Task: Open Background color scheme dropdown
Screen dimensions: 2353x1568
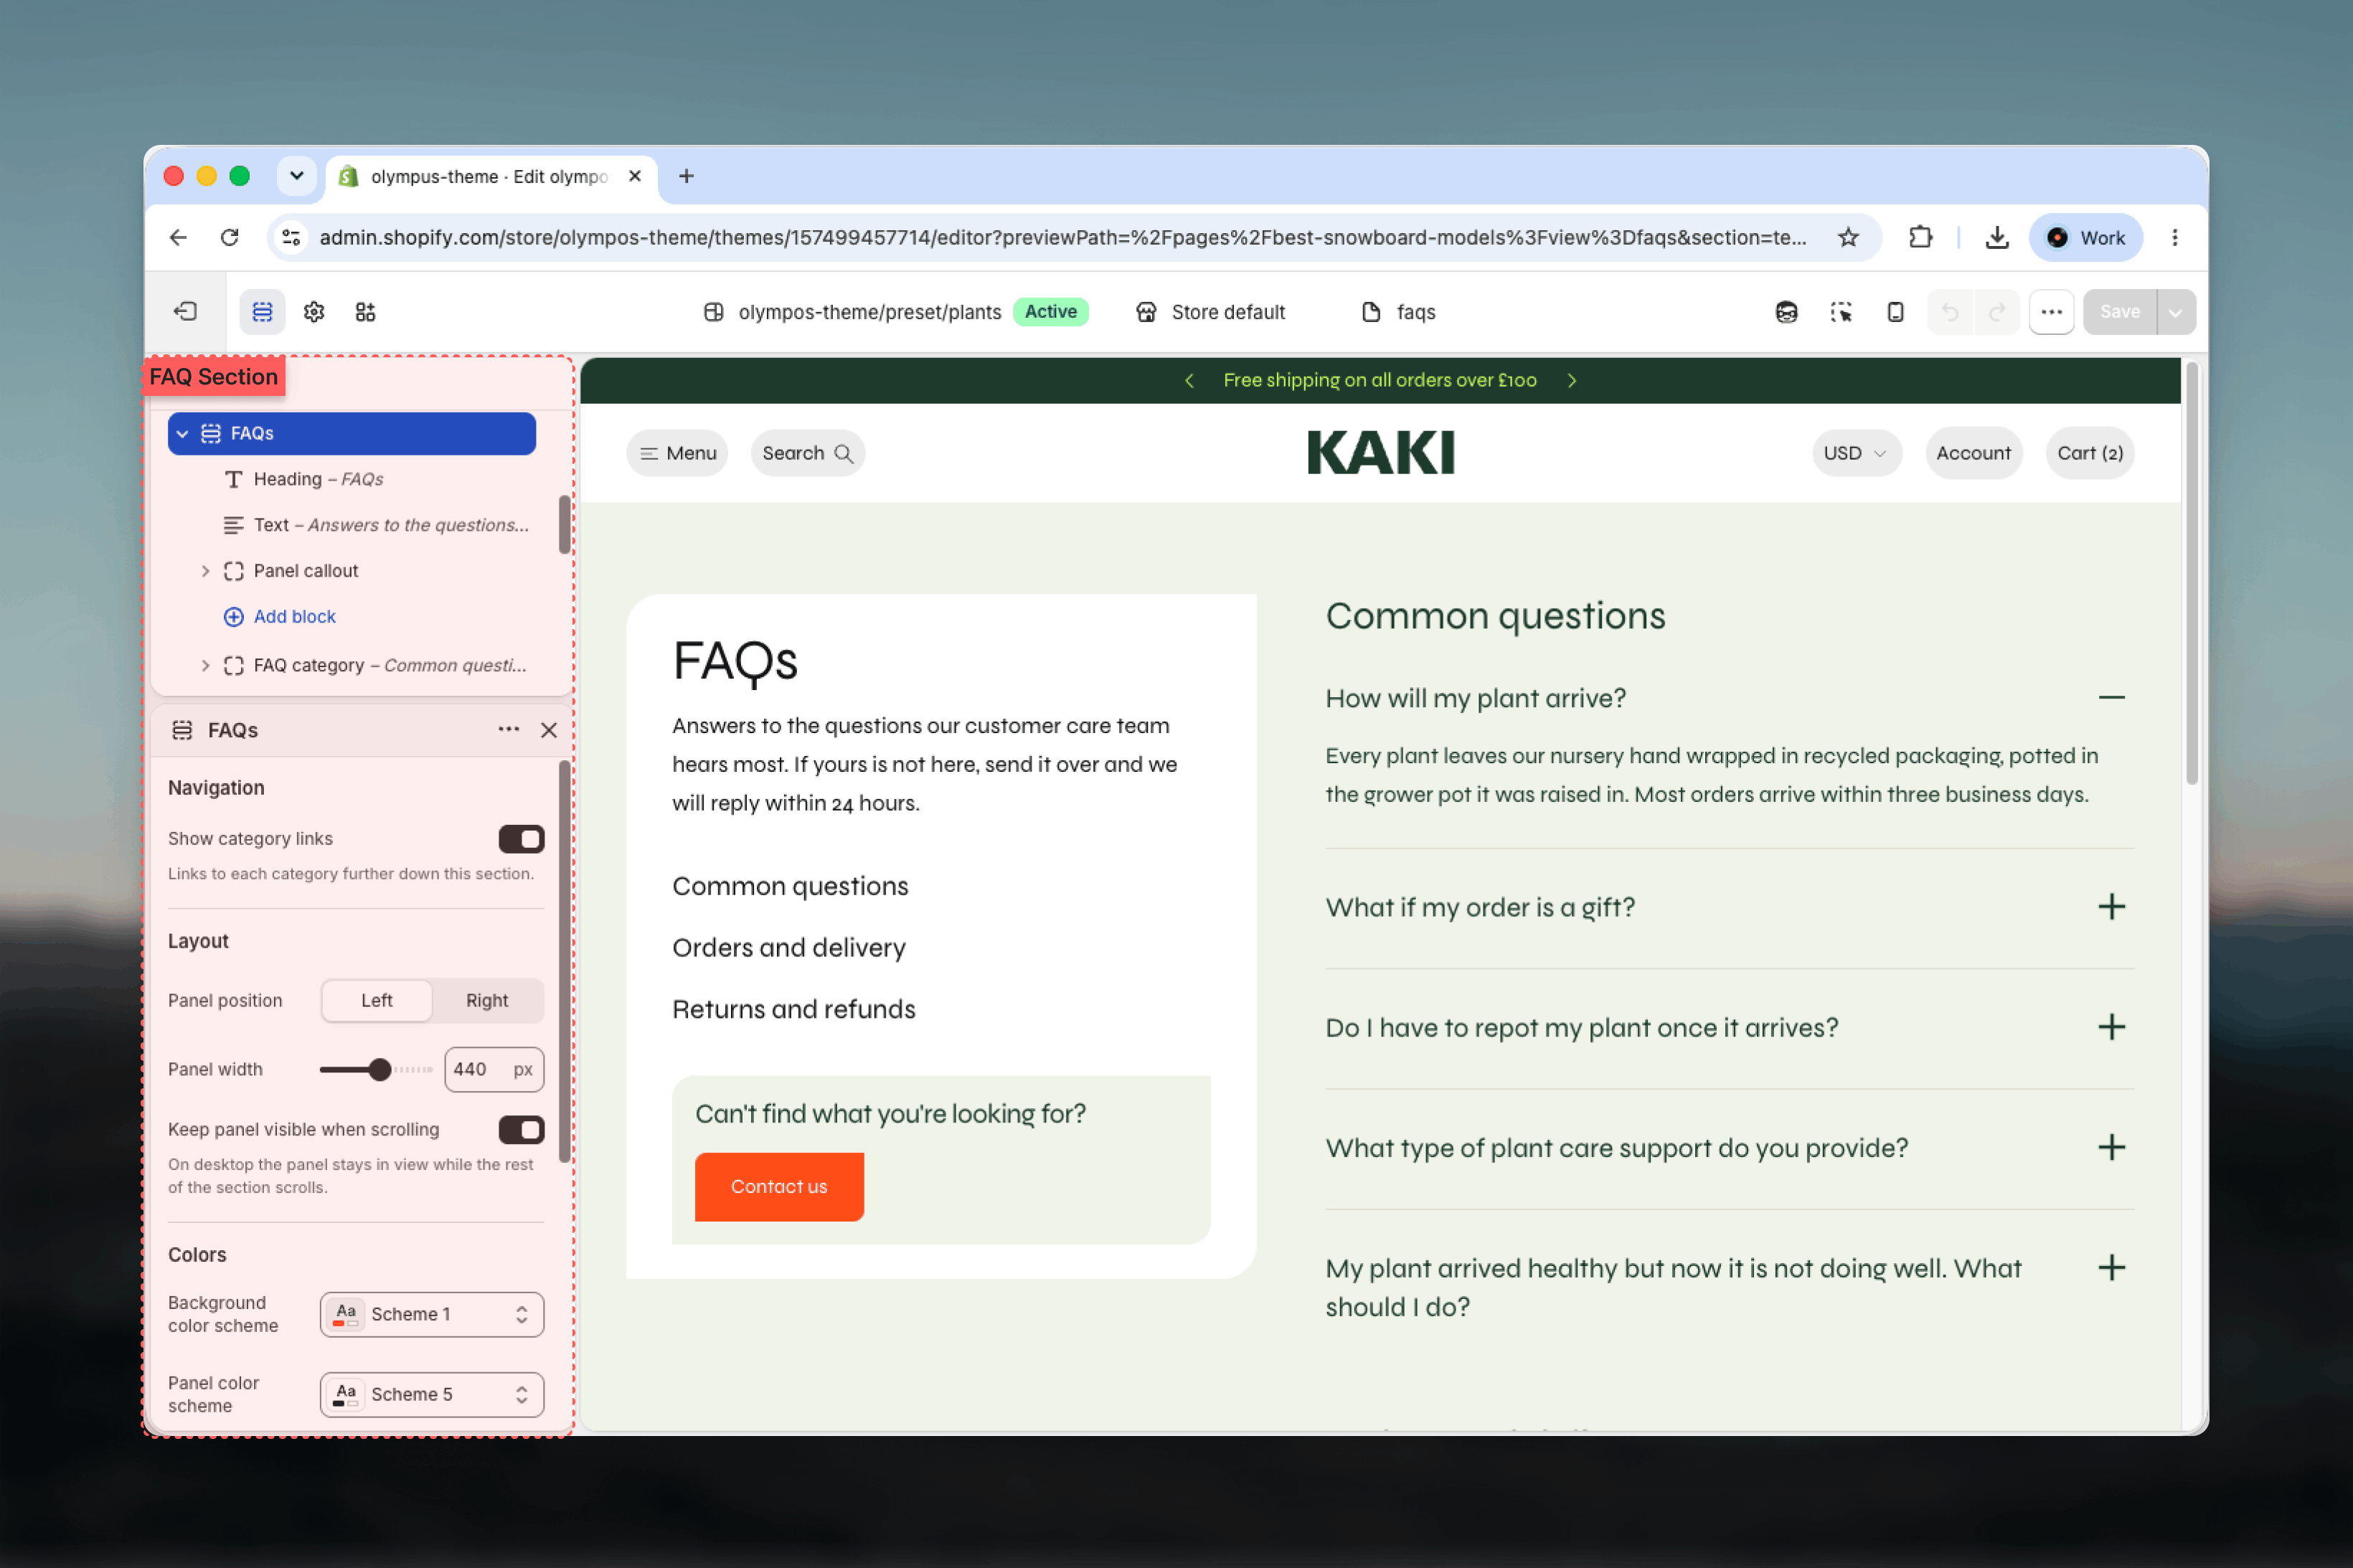Action: pyautogui.click(x=432, y=1315)
